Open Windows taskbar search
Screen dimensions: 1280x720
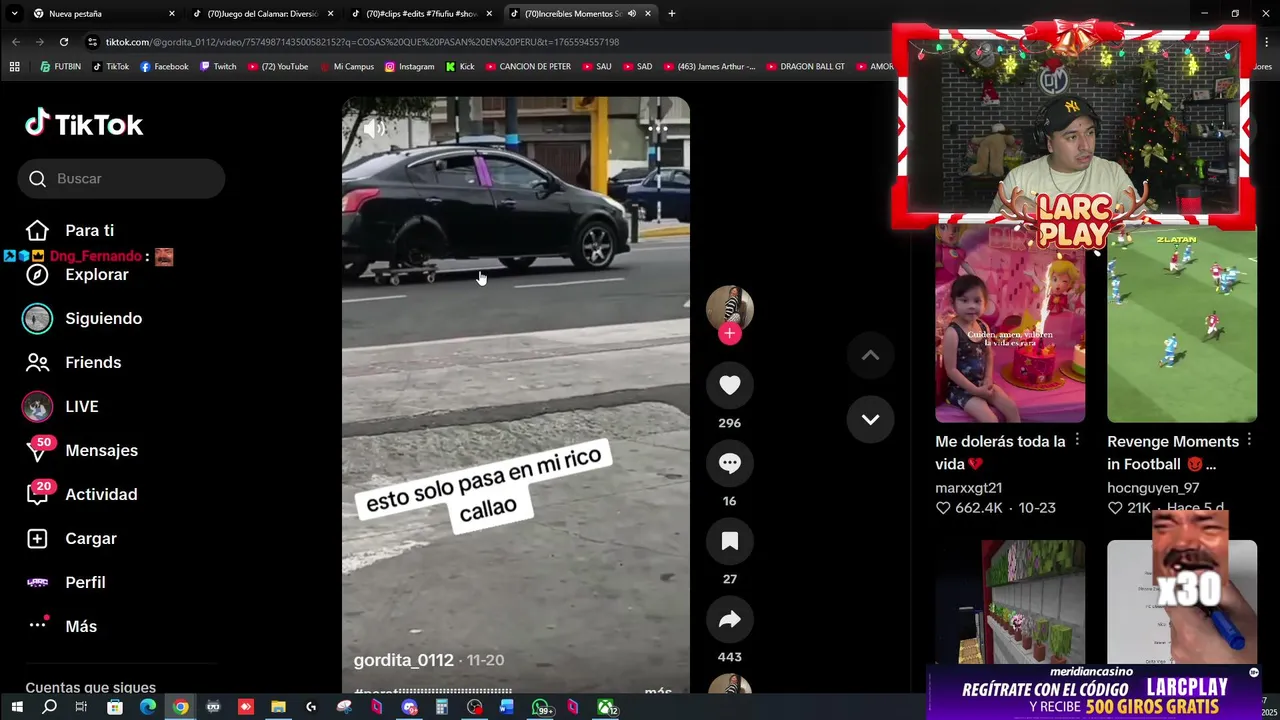click(49, 707)
